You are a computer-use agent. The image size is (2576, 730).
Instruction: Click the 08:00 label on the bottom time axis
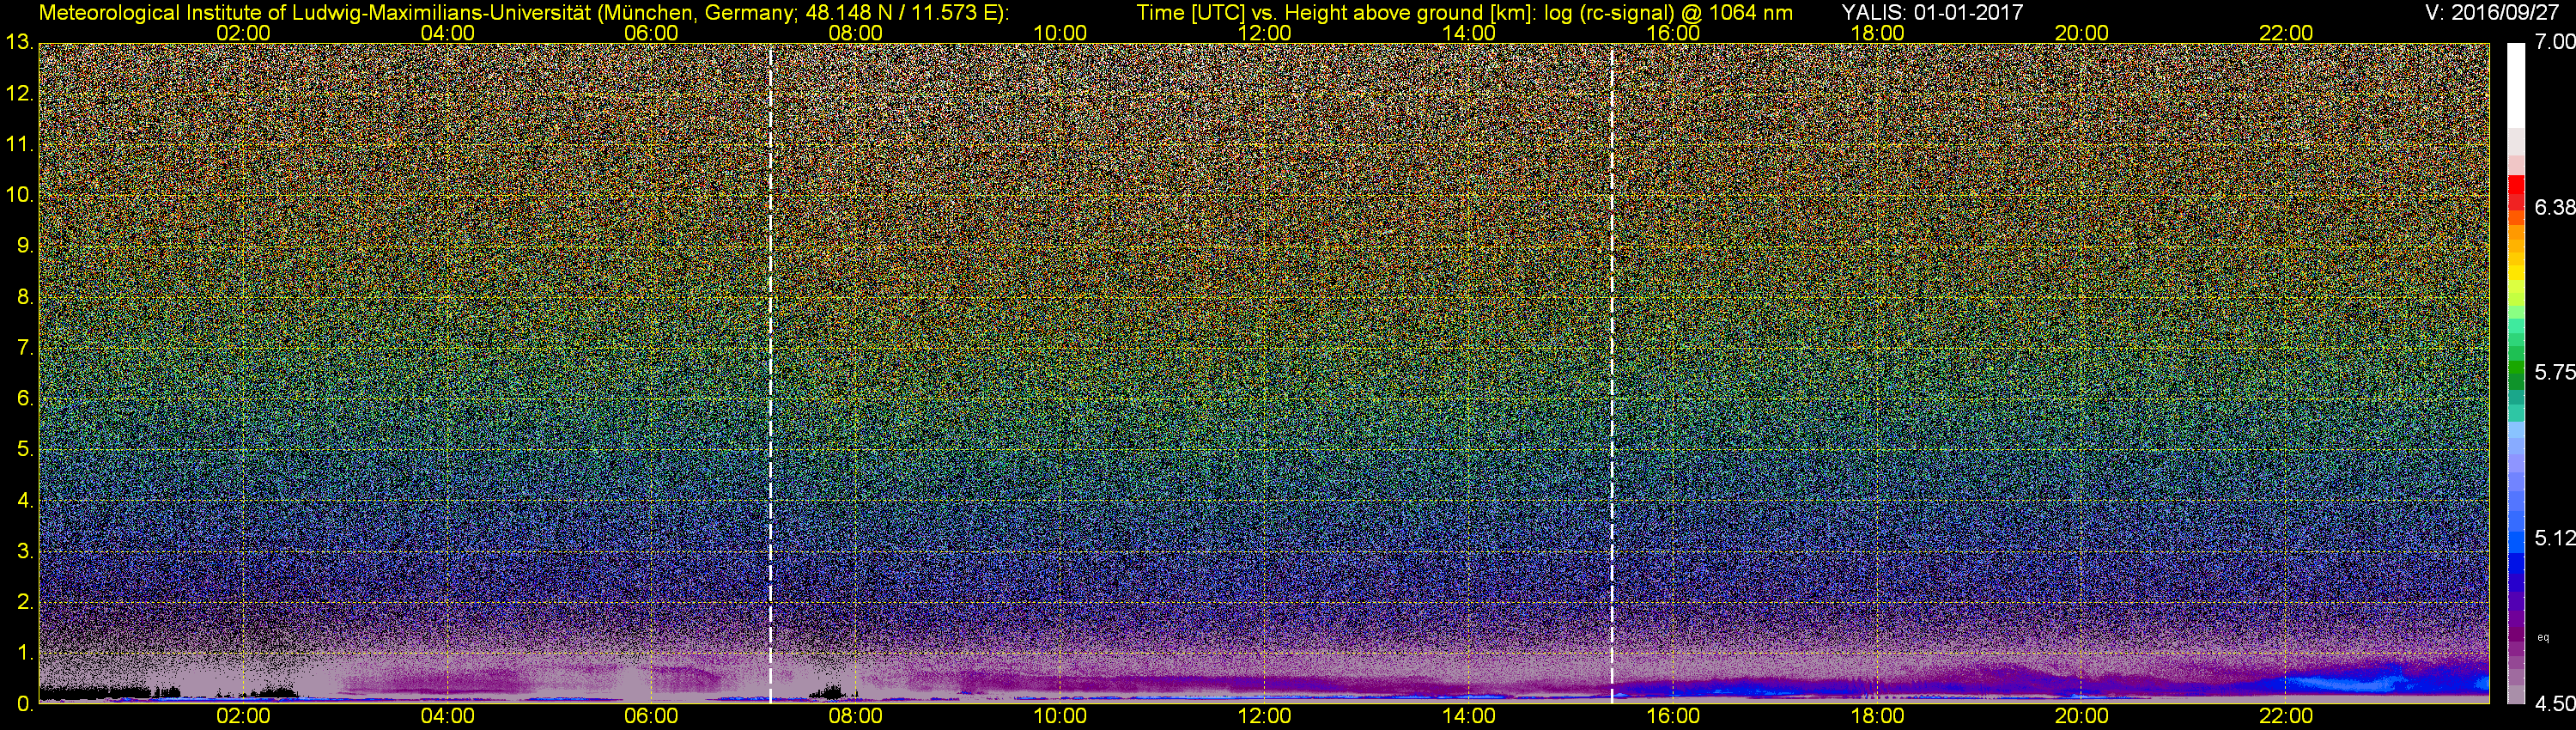[x=855, y=717]
